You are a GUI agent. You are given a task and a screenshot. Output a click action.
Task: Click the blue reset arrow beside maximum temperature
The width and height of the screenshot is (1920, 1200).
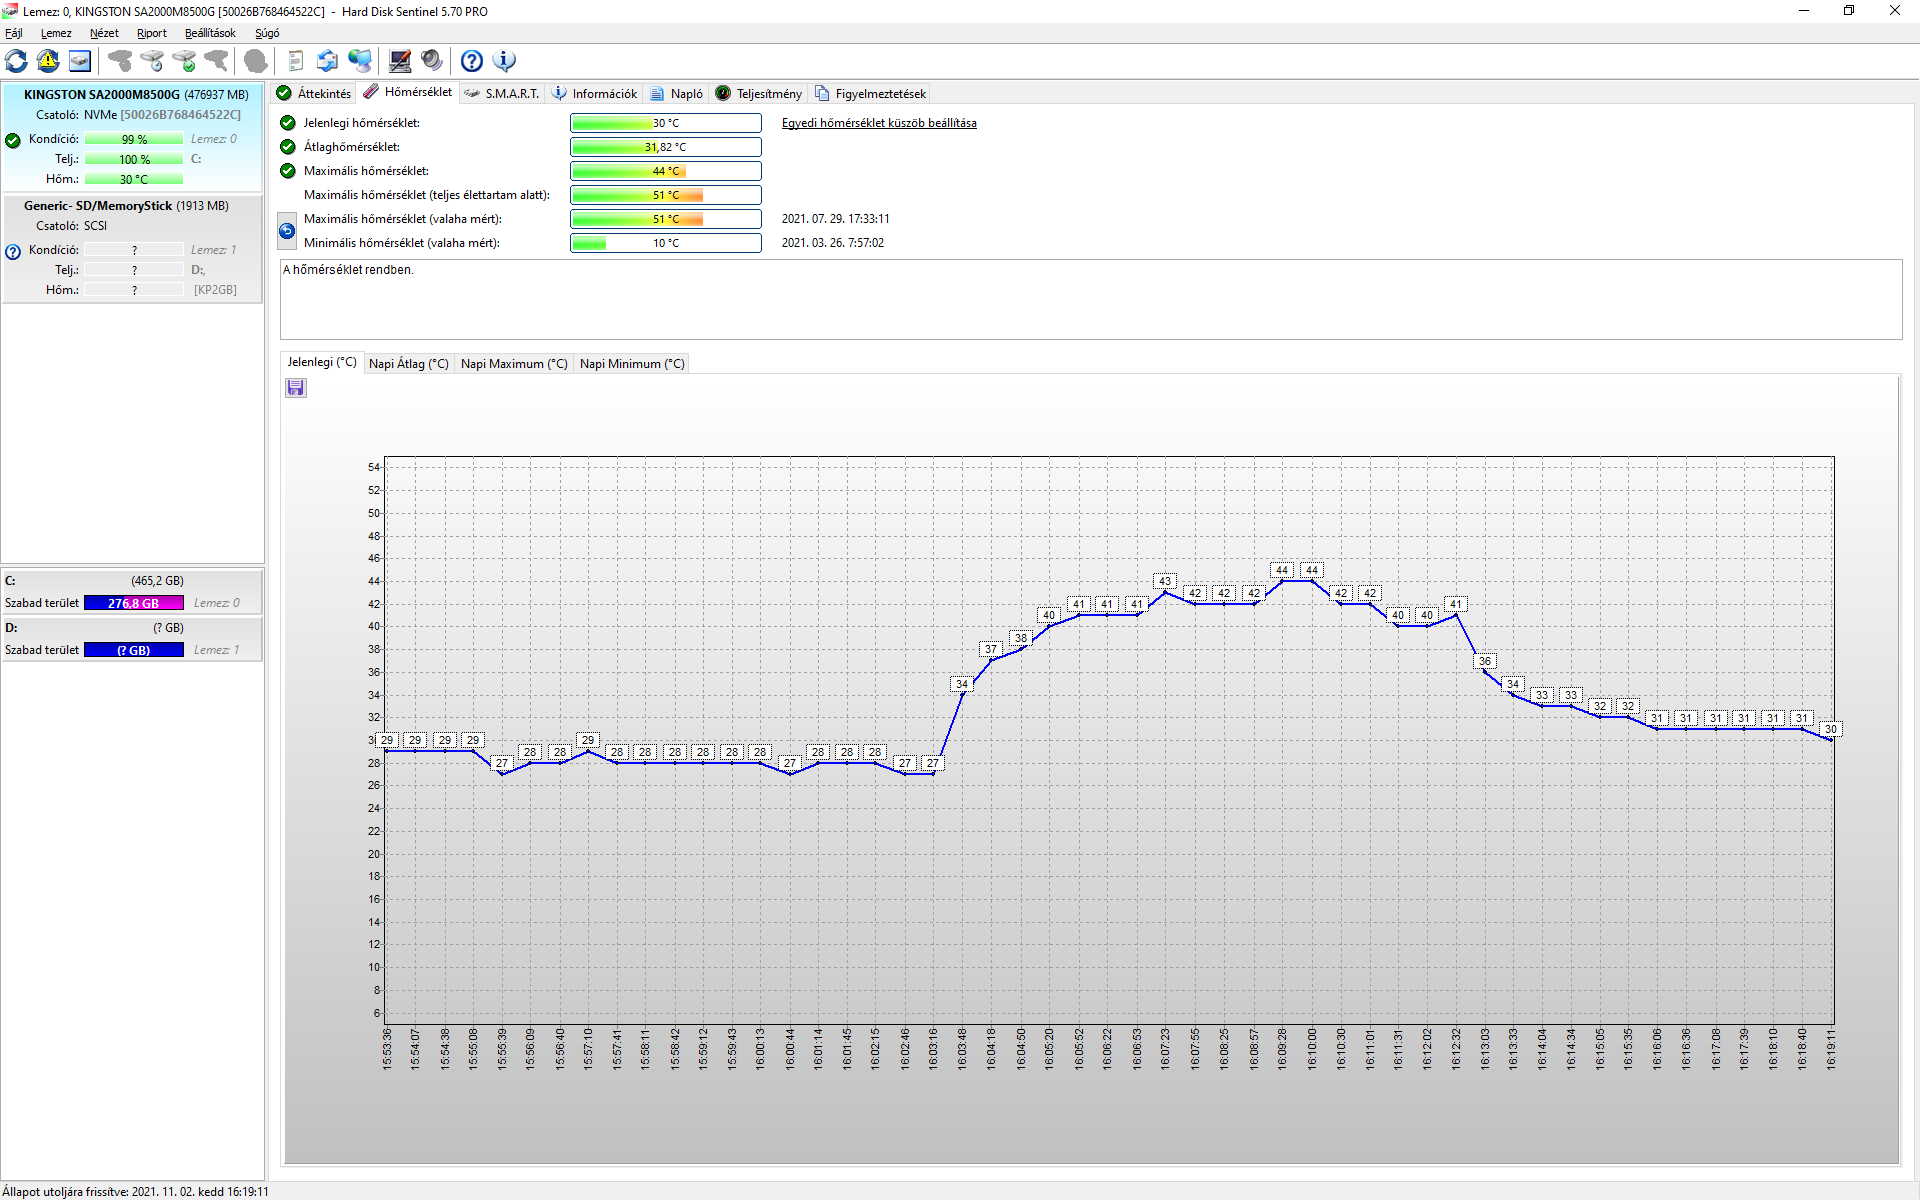287,231
